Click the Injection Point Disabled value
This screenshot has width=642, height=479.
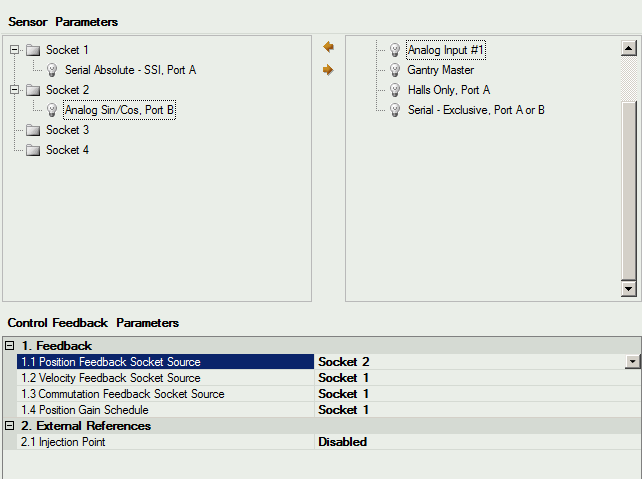(x=343, y=442)
